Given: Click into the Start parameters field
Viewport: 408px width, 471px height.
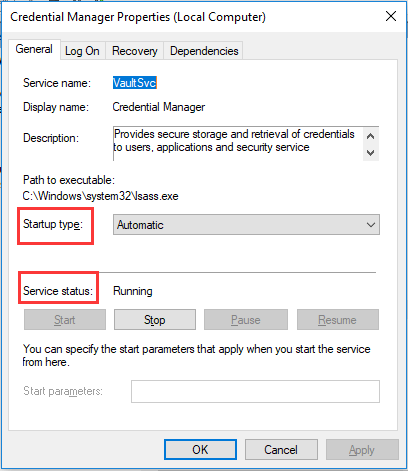Looking at the screenshot, I should (255, 391).
